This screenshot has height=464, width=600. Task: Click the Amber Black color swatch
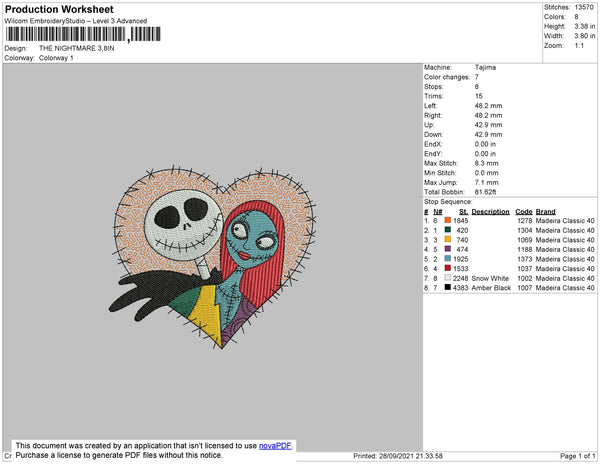[448, 287]
